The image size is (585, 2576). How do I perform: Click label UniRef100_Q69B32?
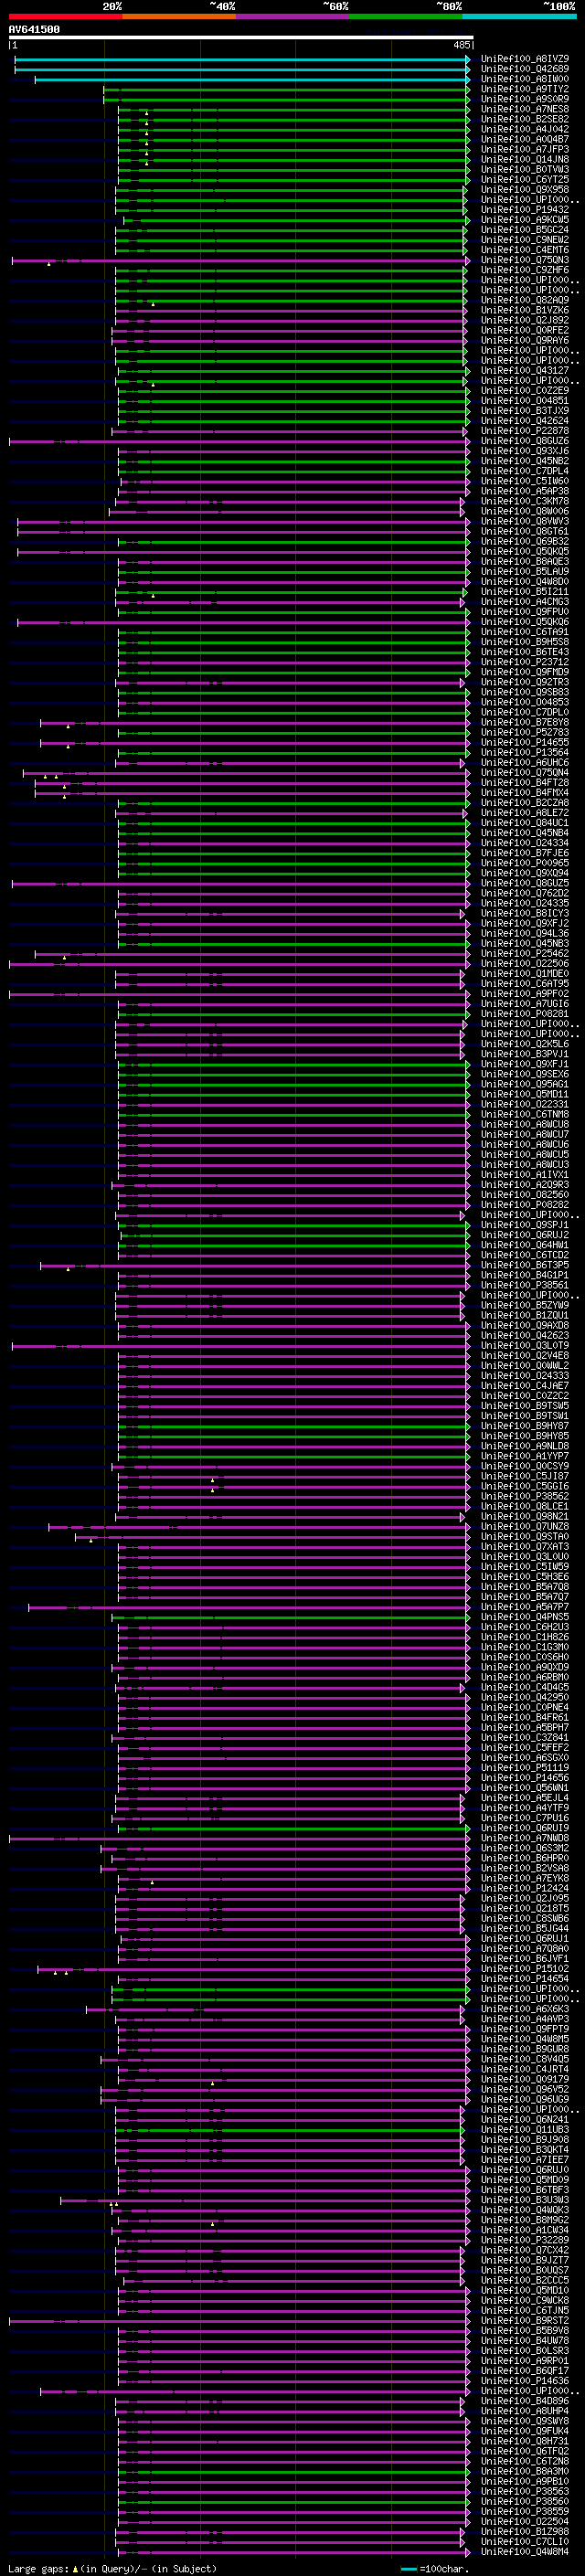point(525,541)
